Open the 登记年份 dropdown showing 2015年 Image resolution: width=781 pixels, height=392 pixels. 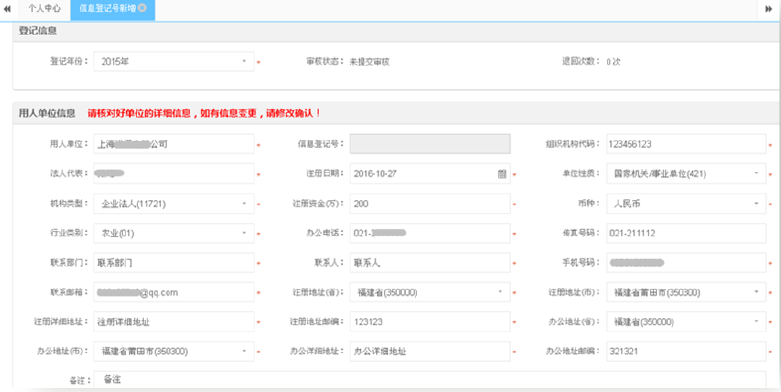click(x=174, y=62)
